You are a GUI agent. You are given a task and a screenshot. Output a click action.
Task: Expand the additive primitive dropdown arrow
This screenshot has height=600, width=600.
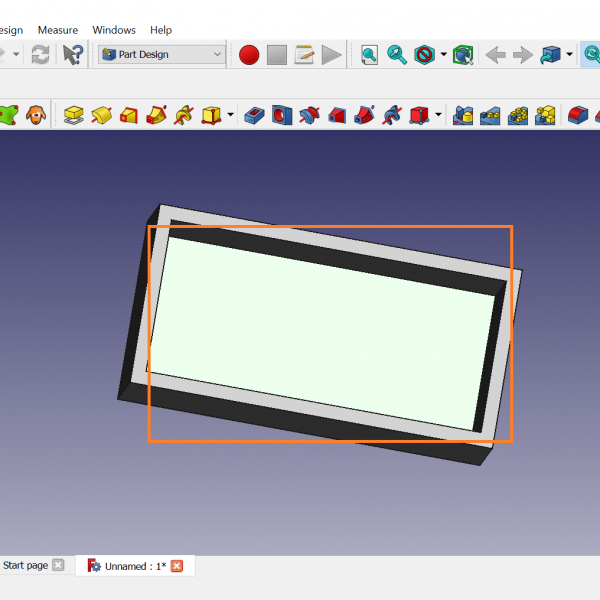click(x=231, y=115)
